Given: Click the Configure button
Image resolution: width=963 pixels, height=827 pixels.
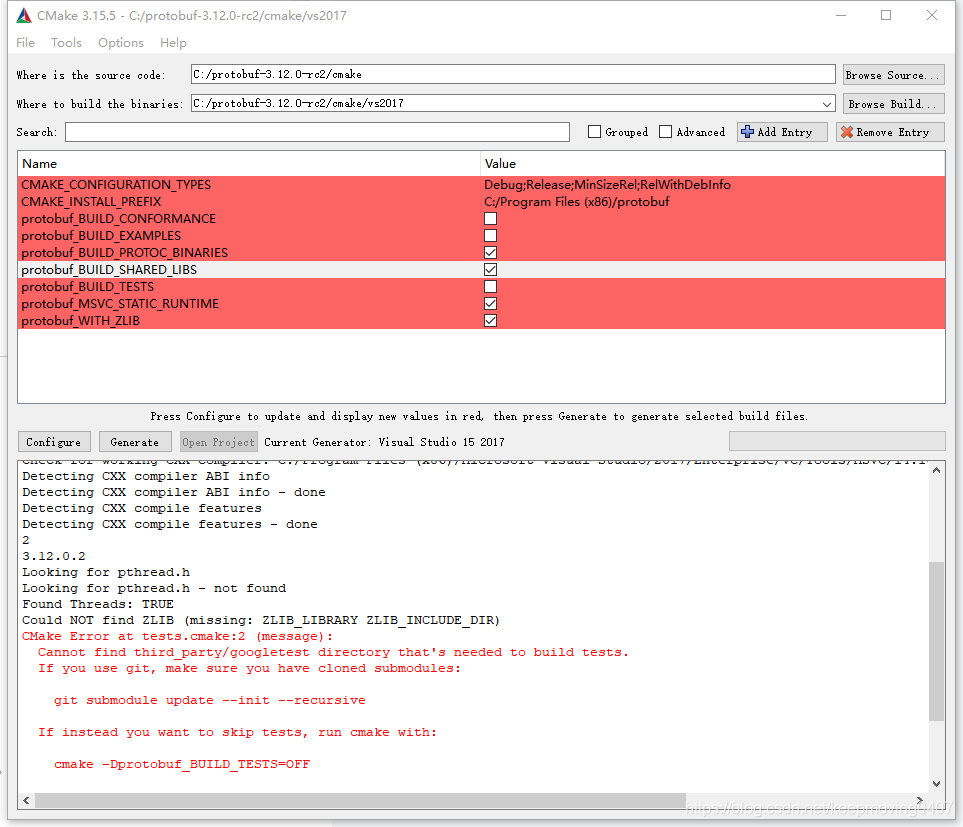Looking at the screenshot, I should [53, 442].
